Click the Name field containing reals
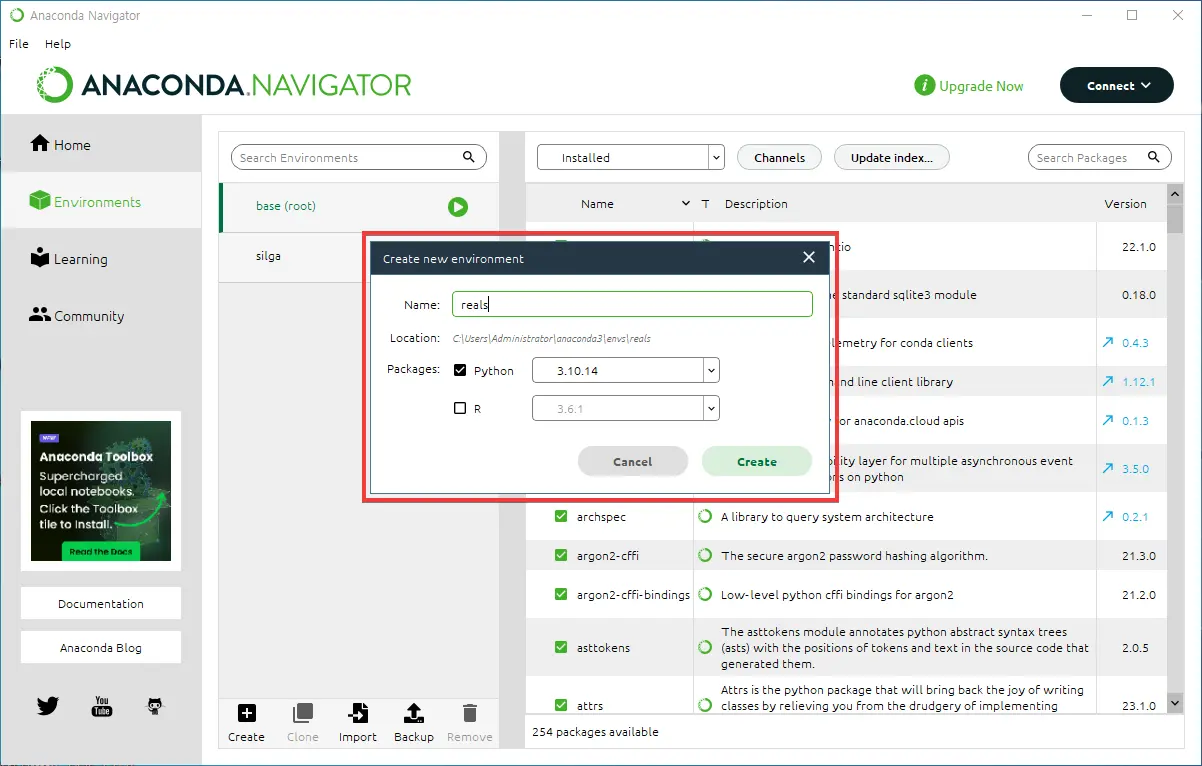The width and height of the screenshot is (1202, 766). pos(631,304)
